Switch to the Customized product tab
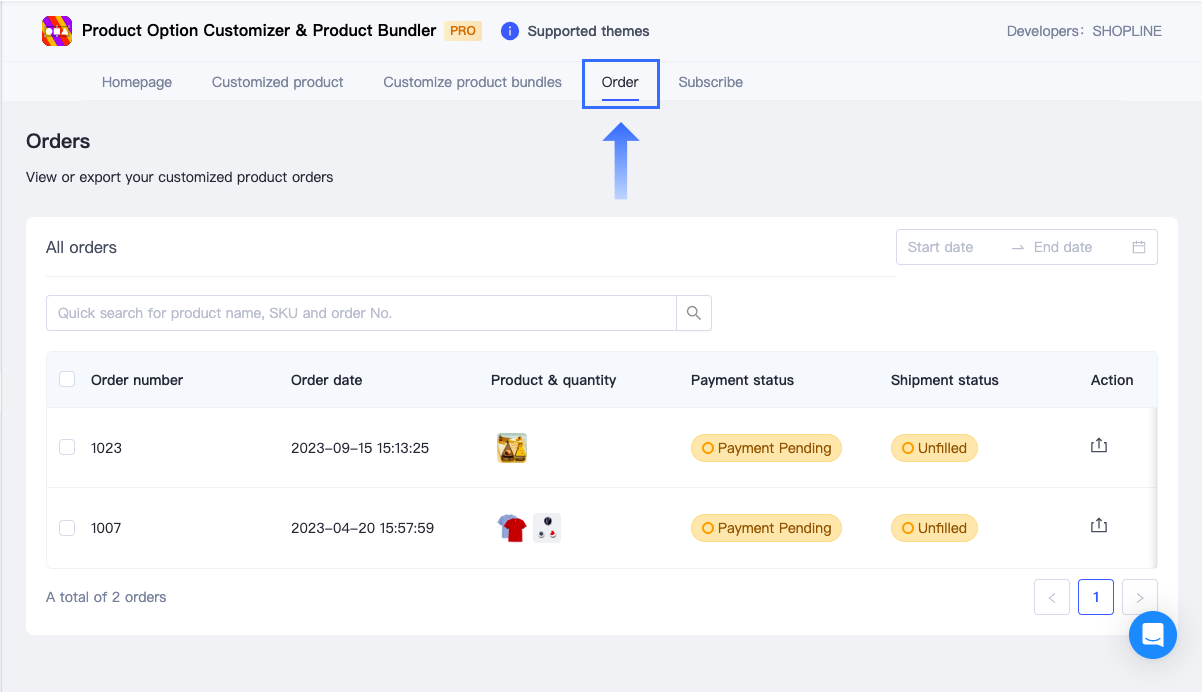This screenshot has width=1202, height=692. point(277,82)
